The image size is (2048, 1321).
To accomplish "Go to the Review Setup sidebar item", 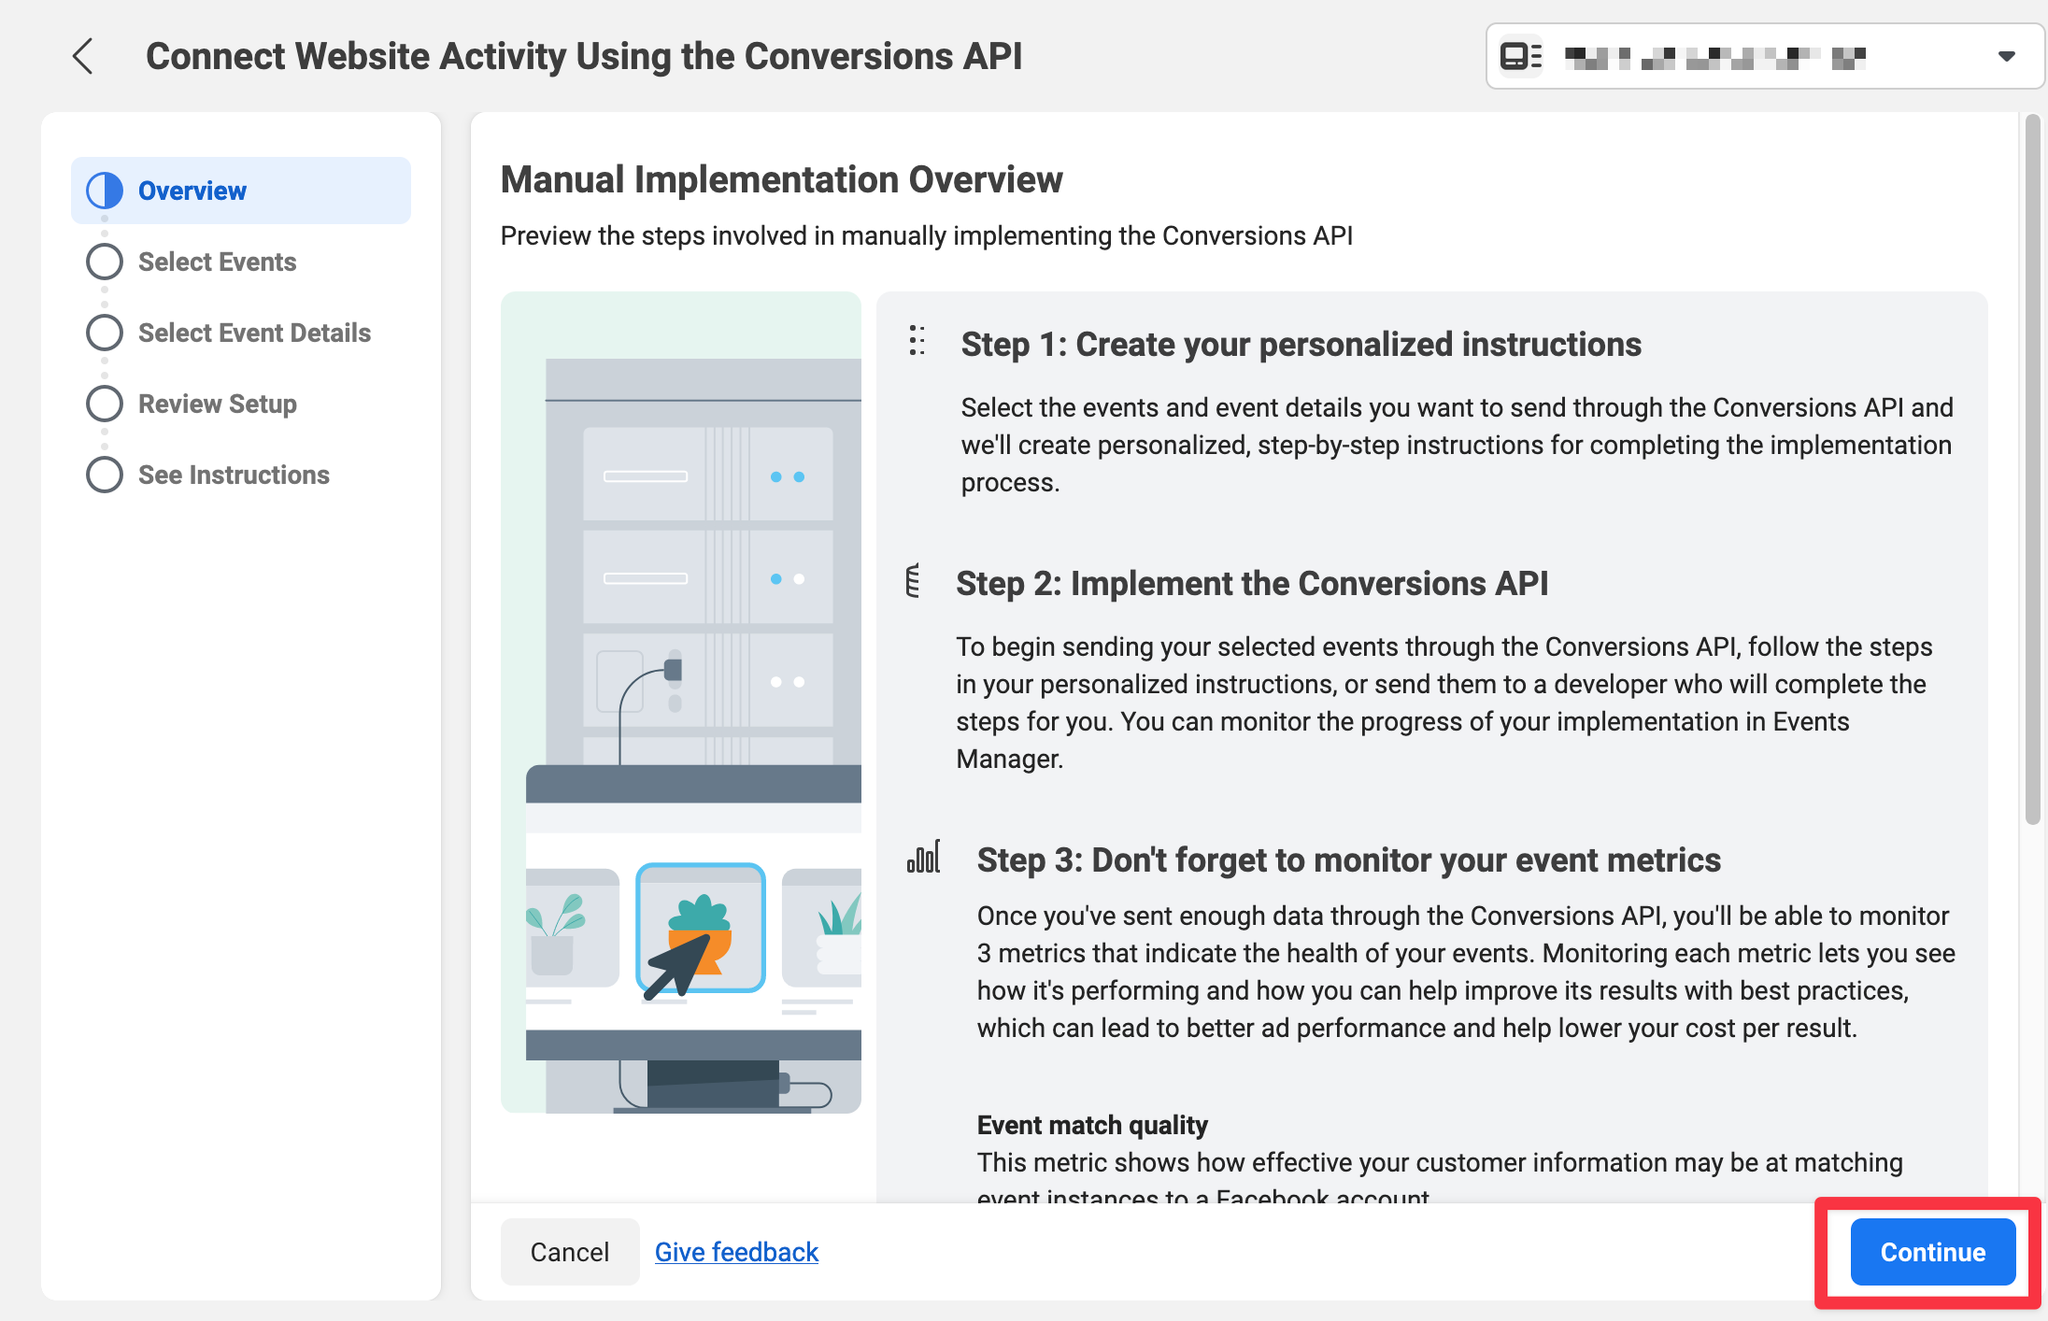I will point(217,403).
